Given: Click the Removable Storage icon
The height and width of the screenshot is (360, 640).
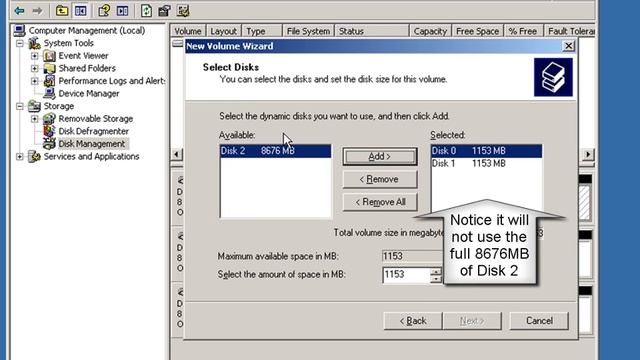Looking at the screenshot, I should click(x=49, y=119).
